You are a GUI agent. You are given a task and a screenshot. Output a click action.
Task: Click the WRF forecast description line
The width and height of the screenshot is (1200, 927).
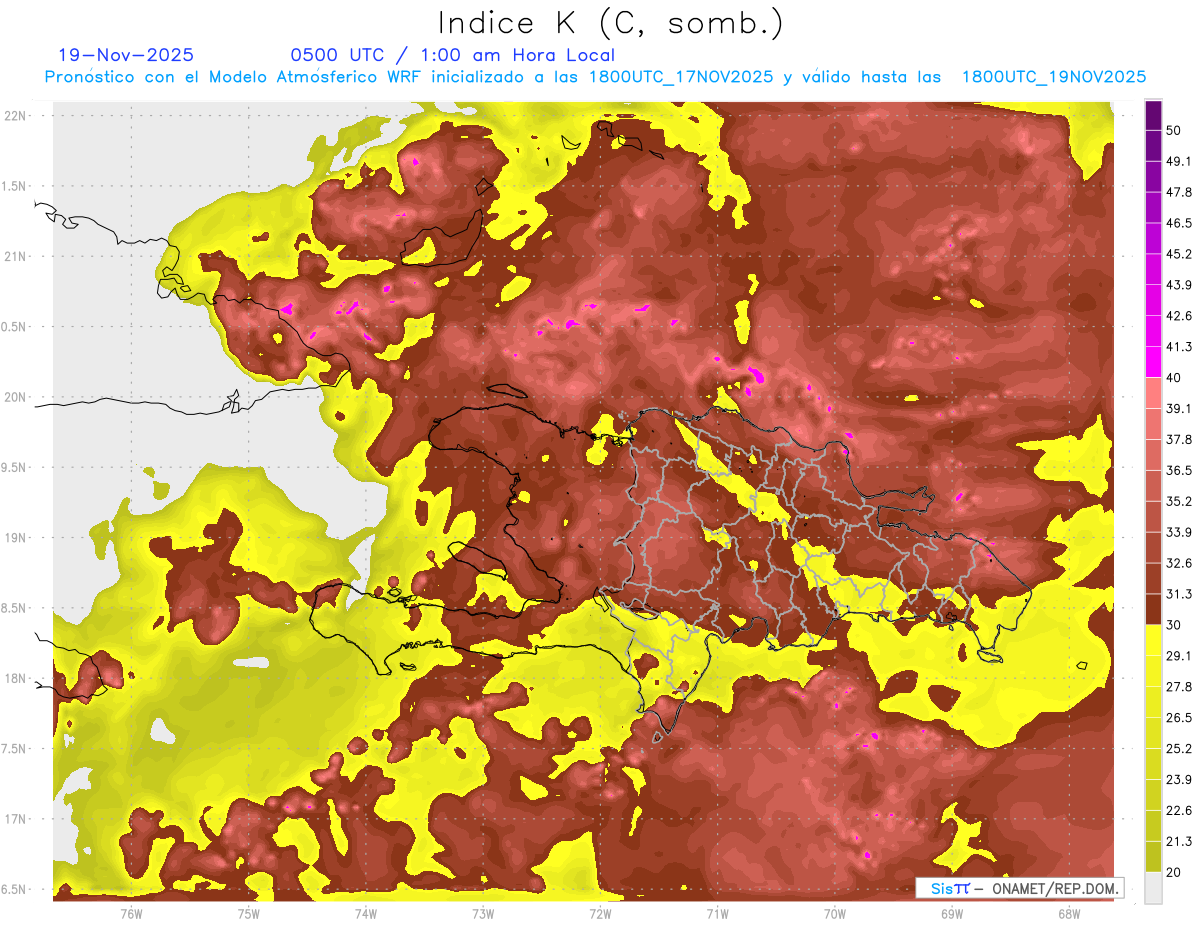click(x=595, y=77)
